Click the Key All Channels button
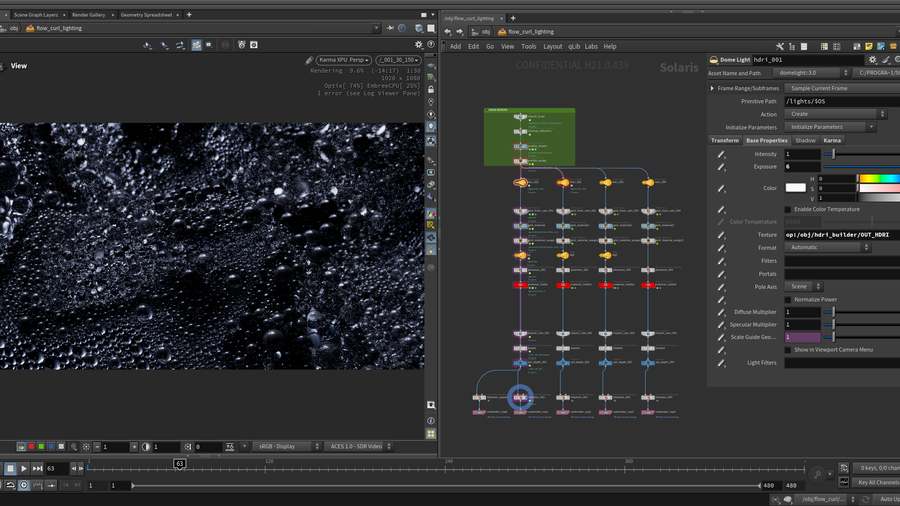Screen dimensions: 900x506 click(x=877, y=482)
